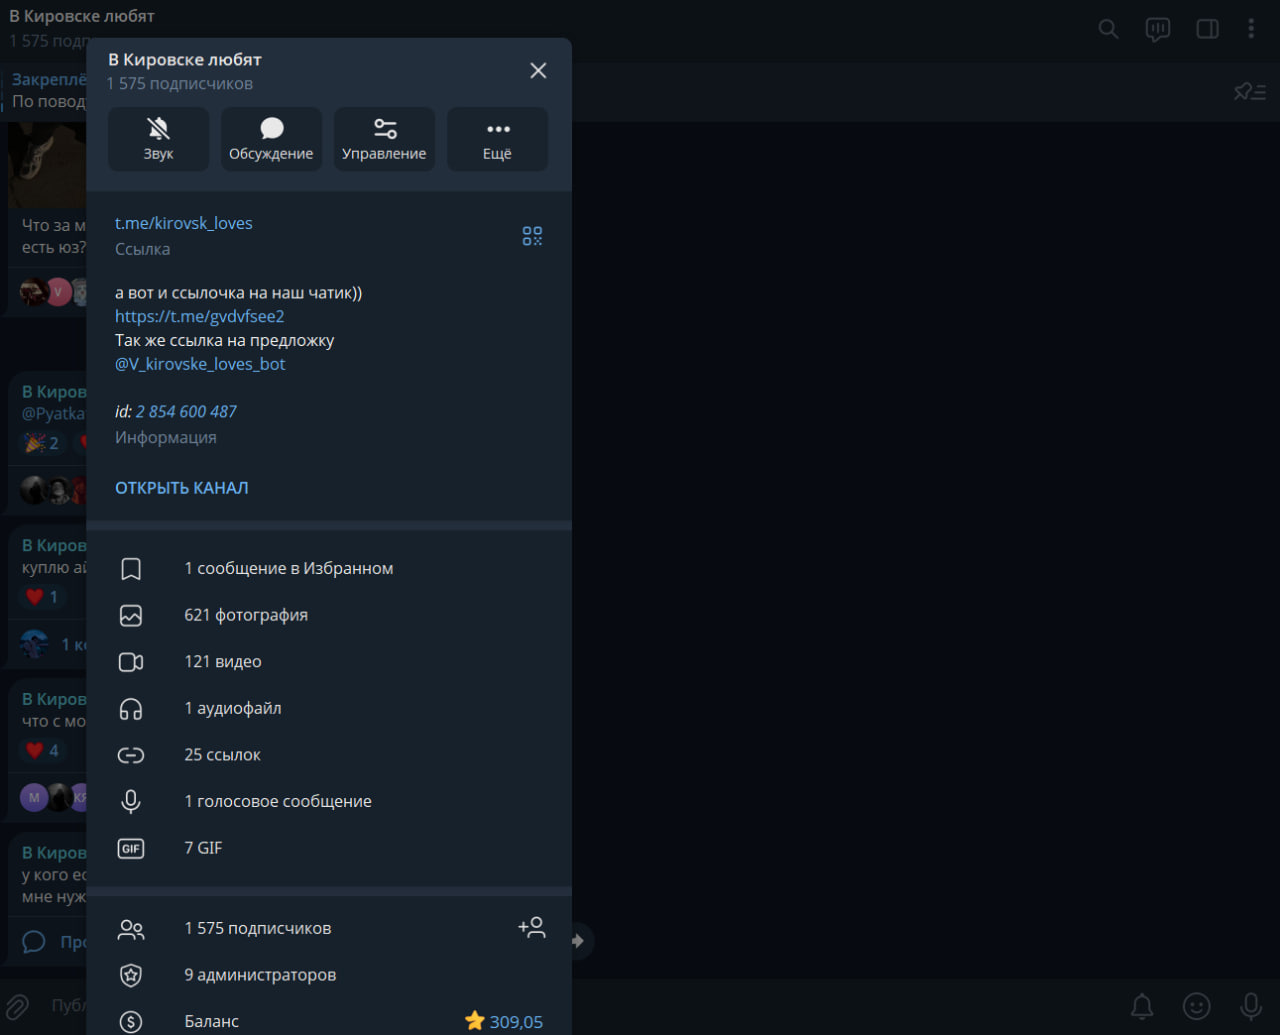Open the Ещё more options button
The width and height of the screenshot is (1280, 1035).
click(x=497, y=139)
